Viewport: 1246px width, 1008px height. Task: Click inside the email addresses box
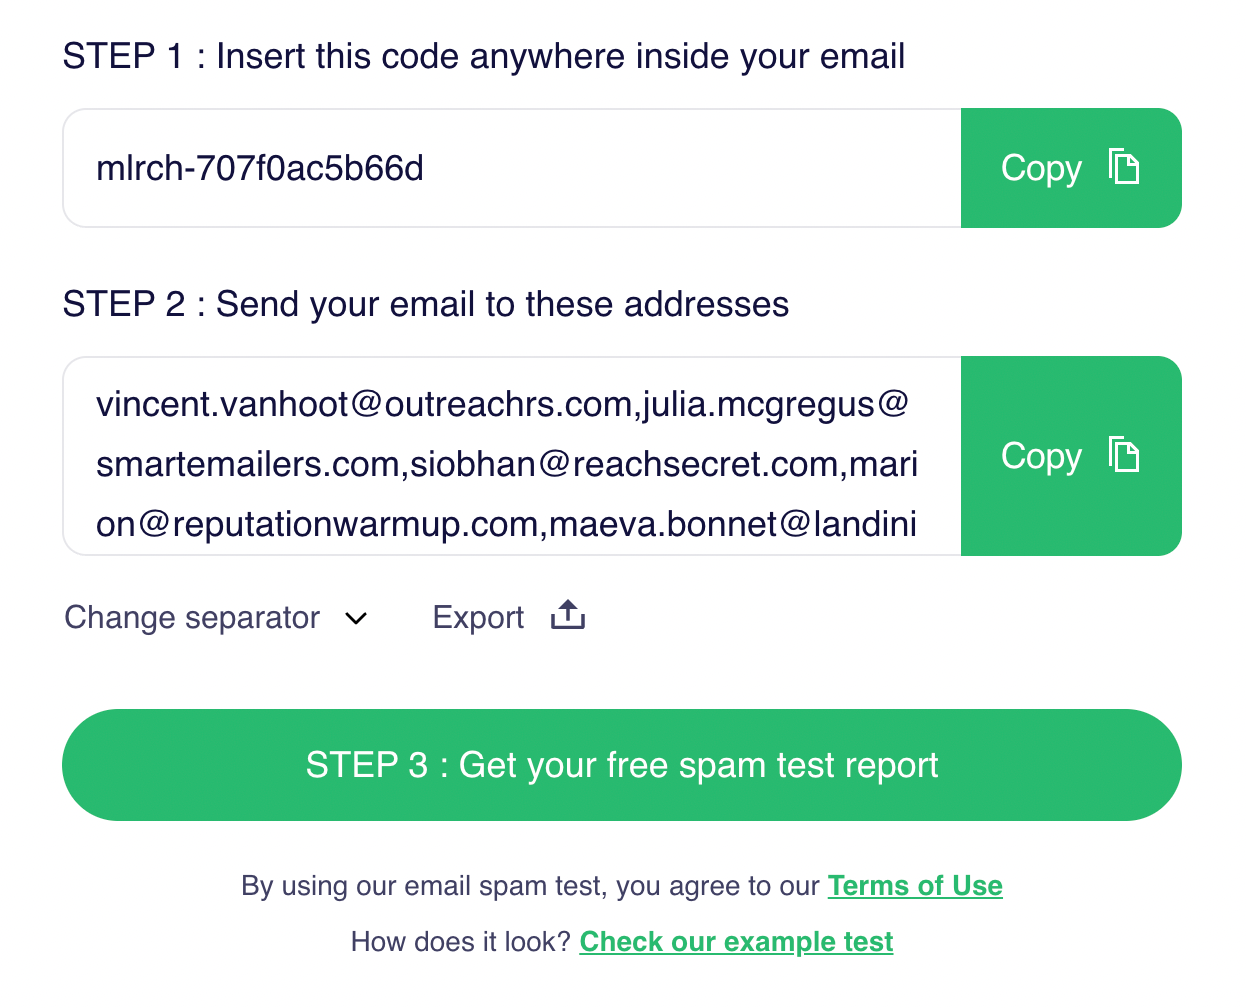click(500, 455)
